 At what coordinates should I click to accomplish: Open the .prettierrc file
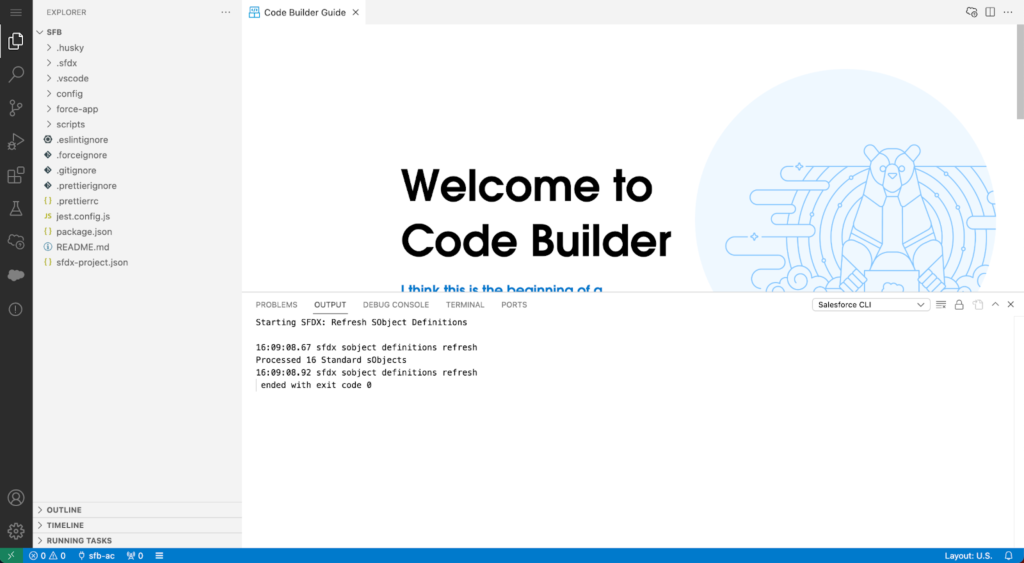[137, 201]
